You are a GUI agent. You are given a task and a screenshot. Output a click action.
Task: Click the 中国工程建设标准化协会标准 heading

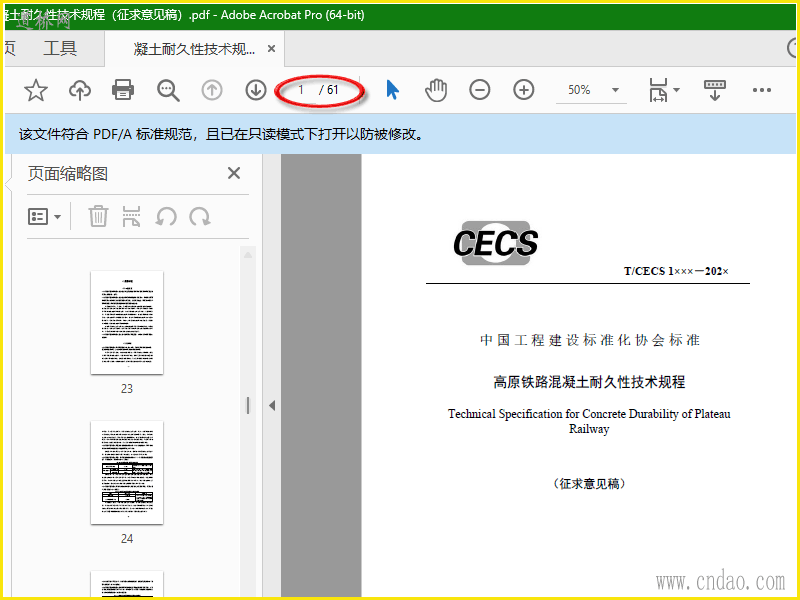pyautogui.click(x=589, y=340)
